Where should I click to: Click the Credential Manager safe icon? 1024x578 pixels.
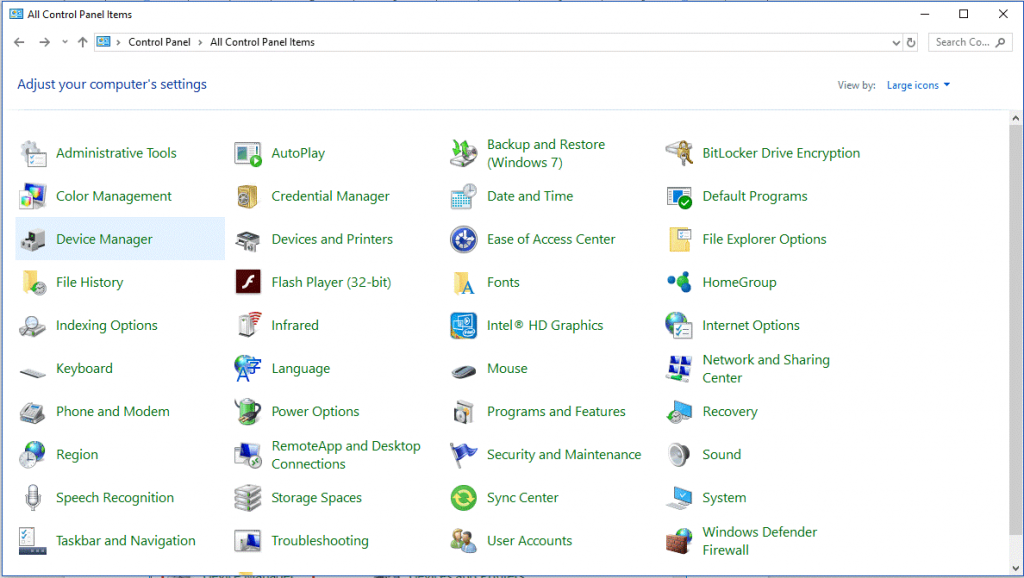248,197
